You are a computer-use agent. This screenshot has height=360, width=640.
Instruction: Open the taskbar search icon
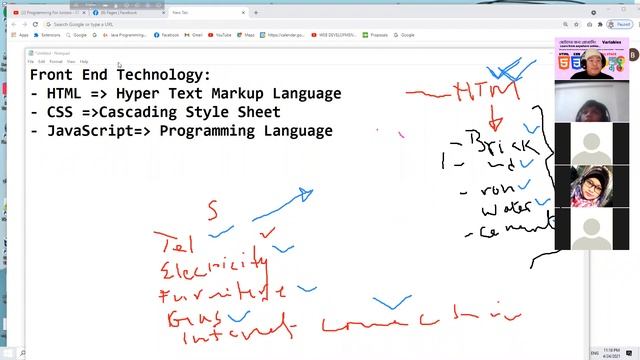point(23,353)
